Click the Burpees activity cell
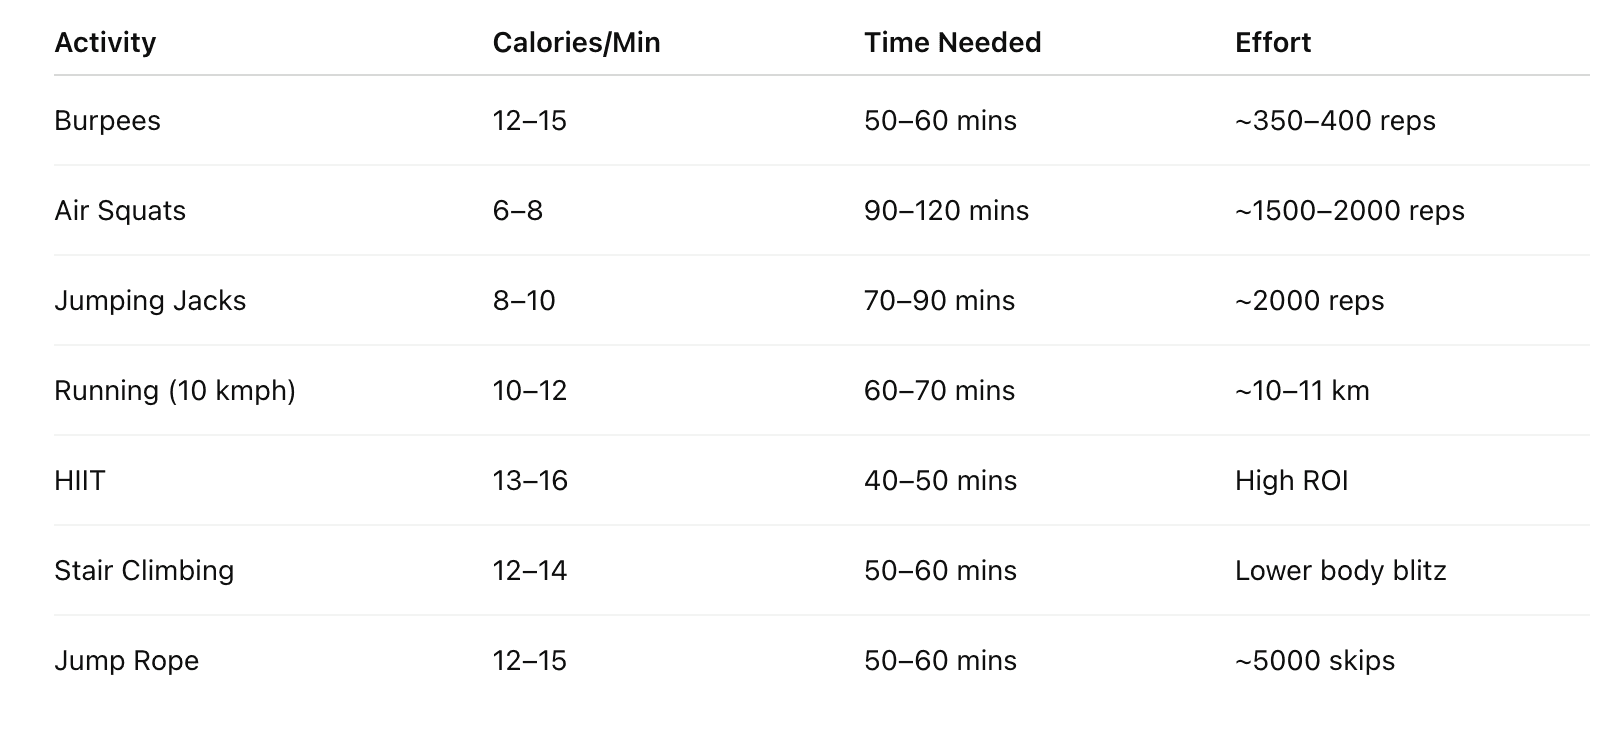Viewport: 1606px width, 736px height. 107,121
